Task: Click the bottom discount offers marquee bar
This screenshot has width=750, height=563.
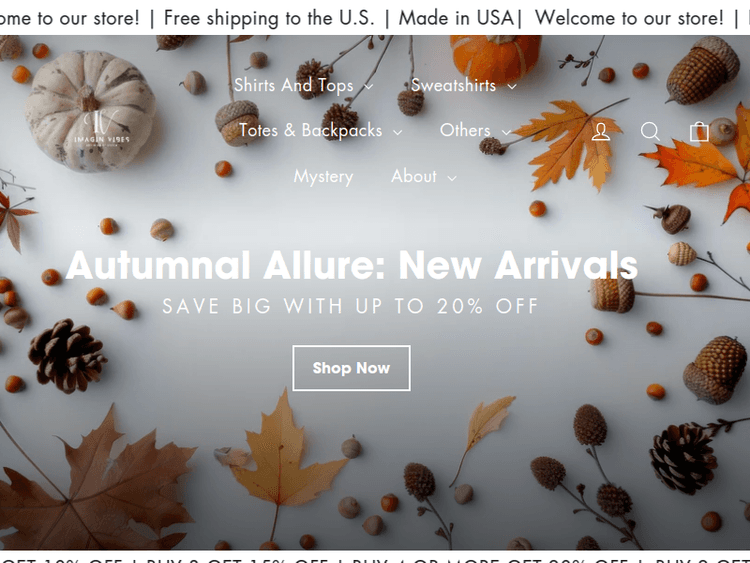Action: tap(375, 557)
